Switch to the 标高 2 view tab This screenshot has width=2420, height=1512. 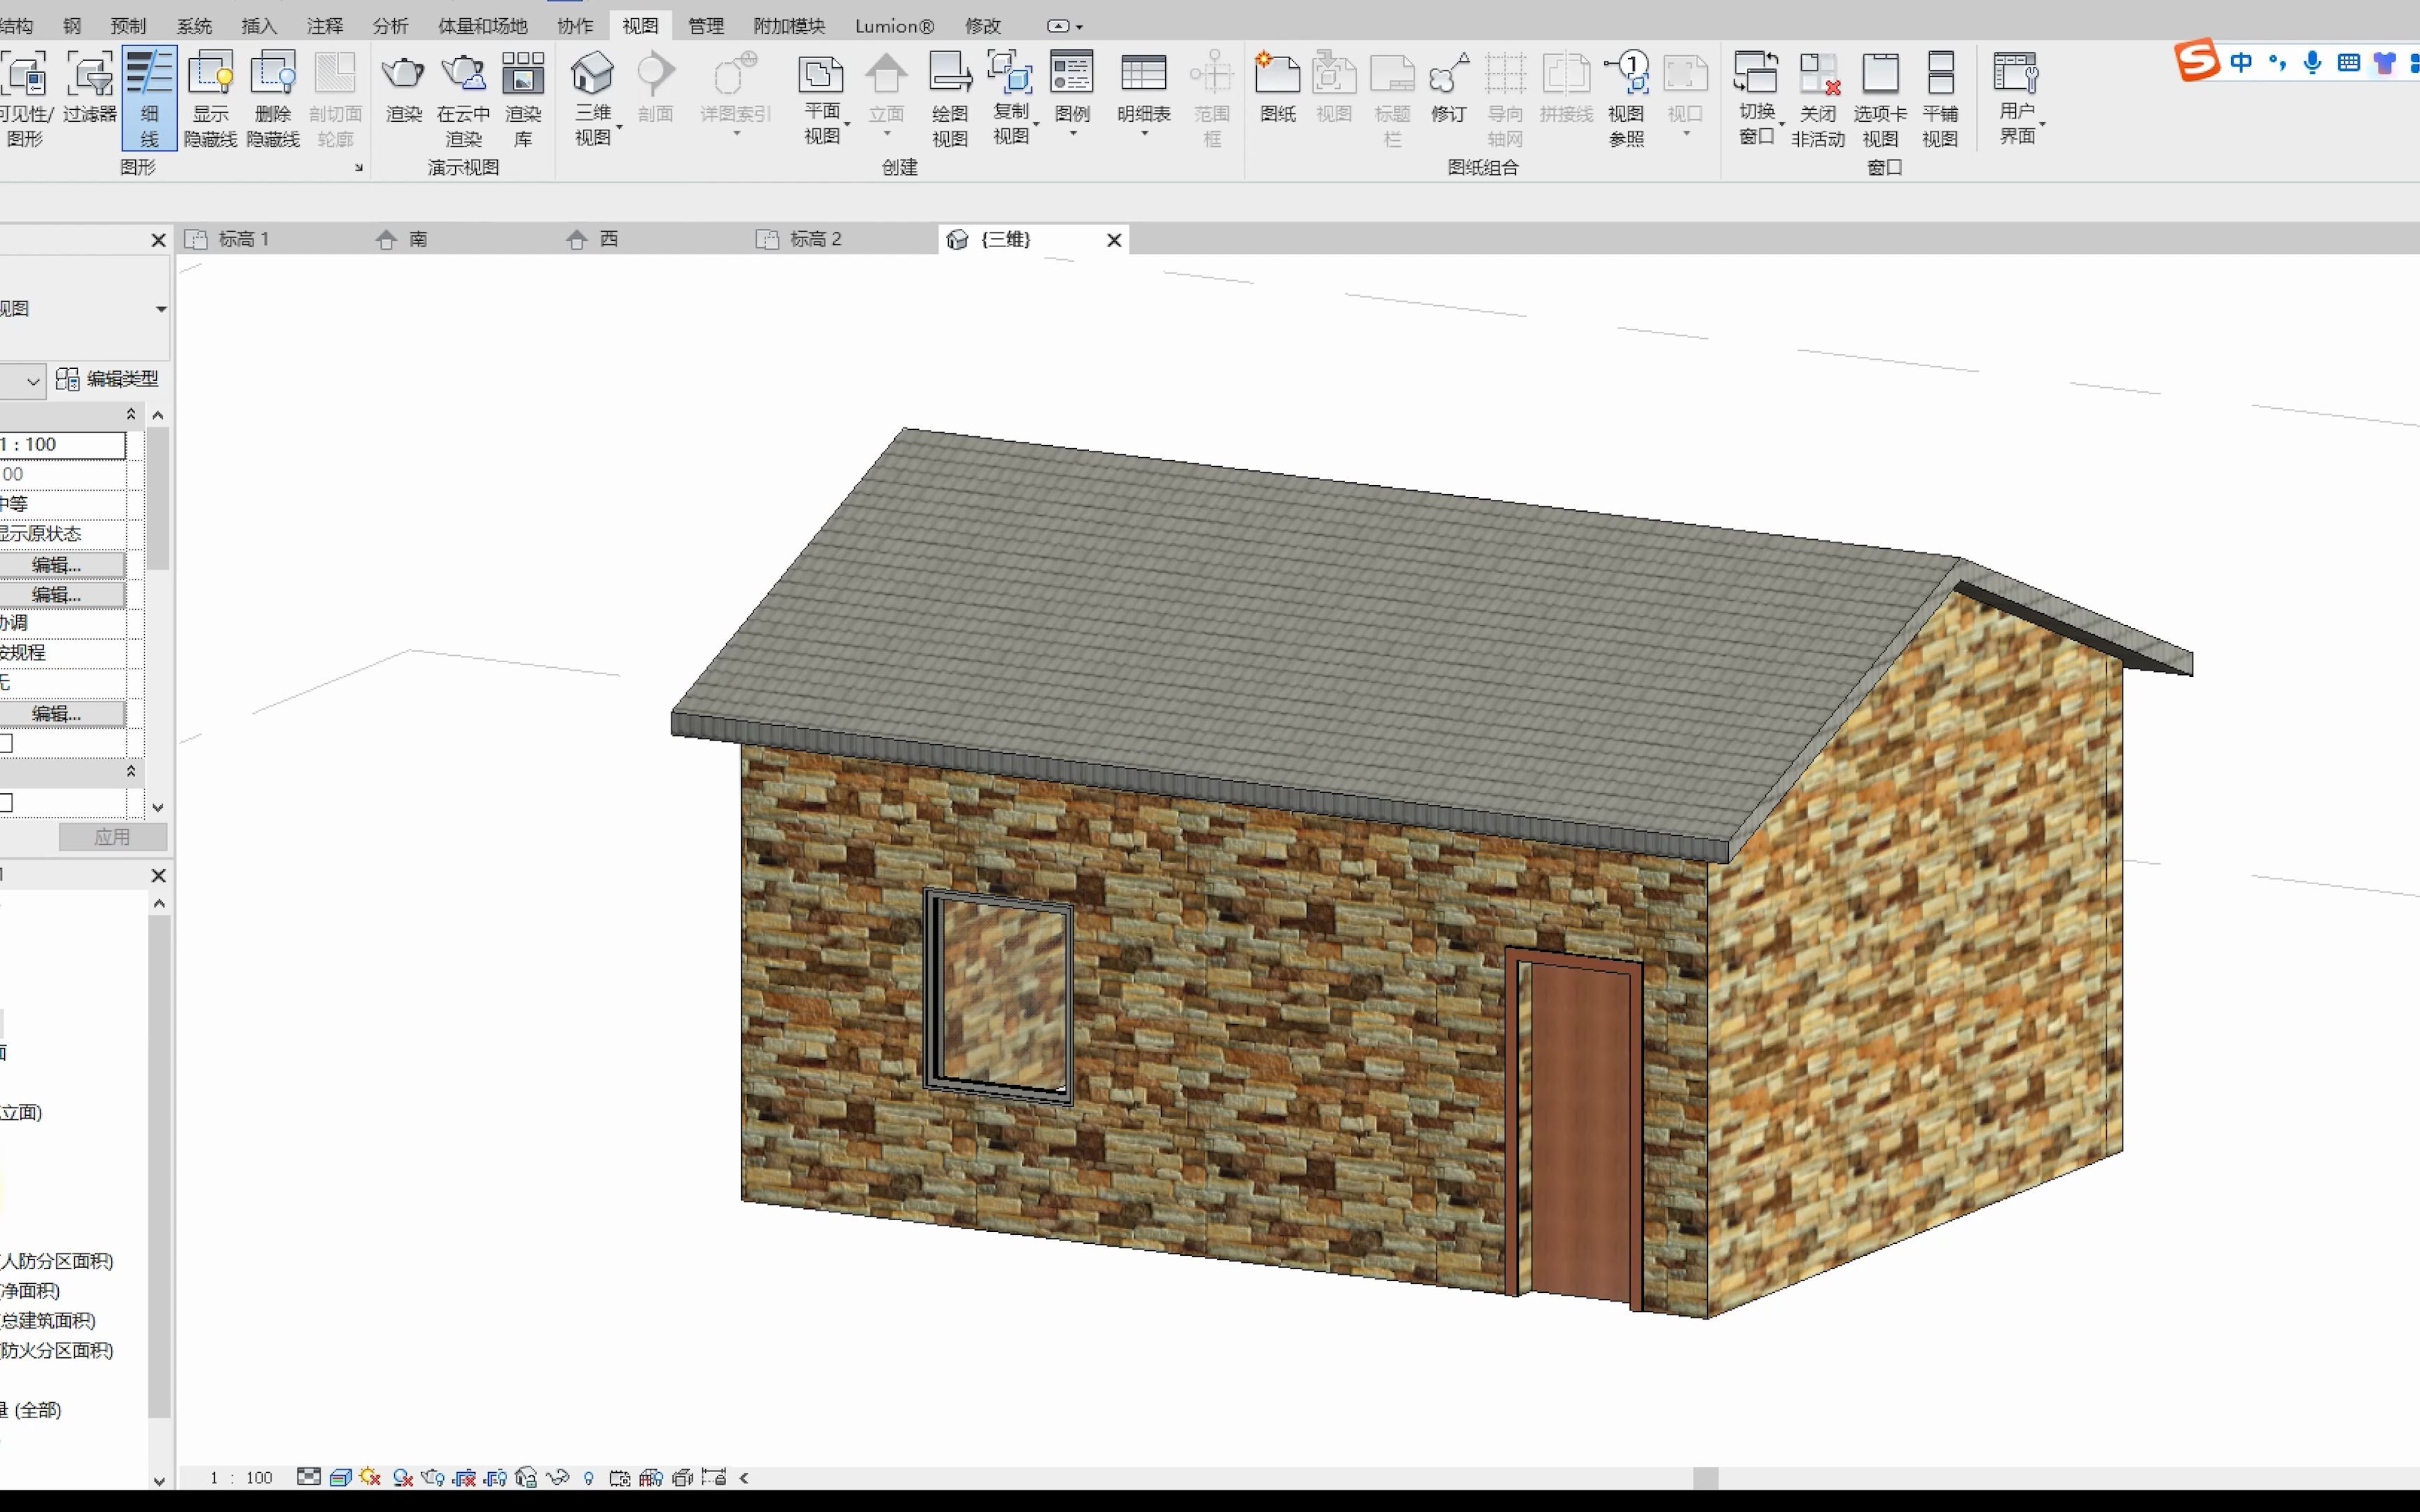pyautogui.click(x=815, y=239)
